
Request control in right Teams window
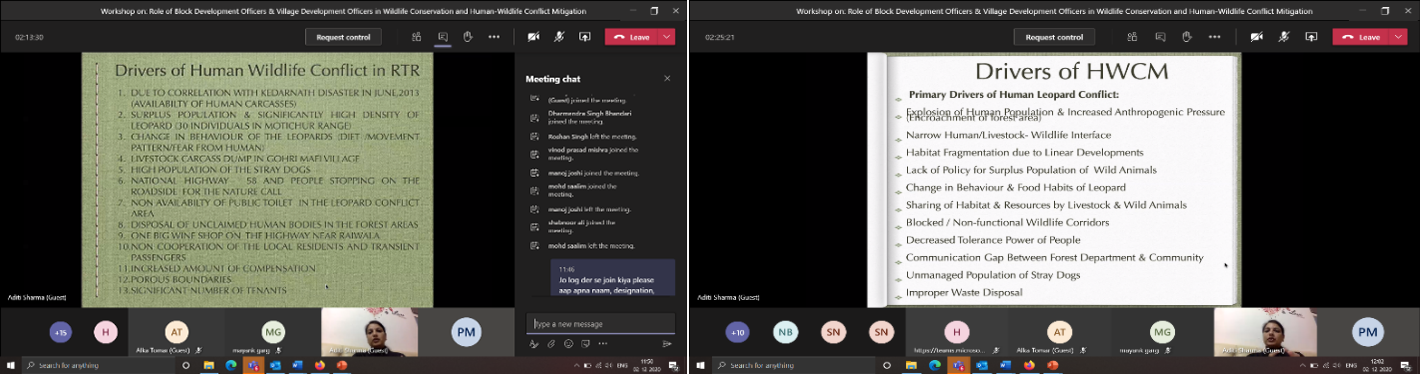(1054, 37)
